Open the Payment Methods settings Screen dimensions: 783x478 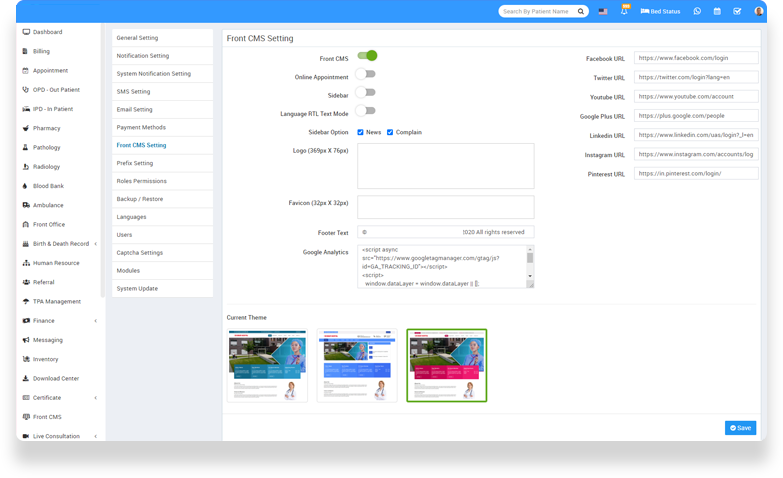tap(141, 127)
